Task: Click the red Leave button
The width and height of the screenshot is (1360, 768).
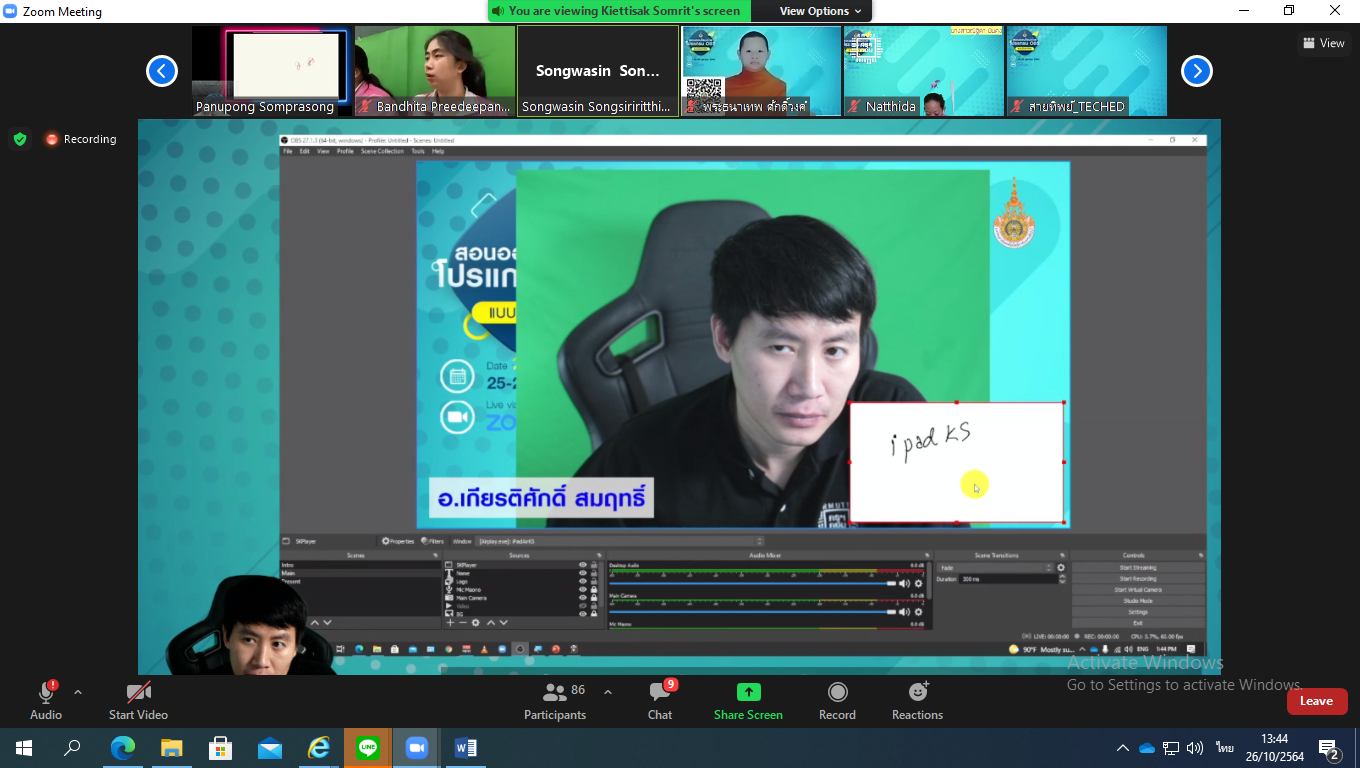Action: [1316, 701]
